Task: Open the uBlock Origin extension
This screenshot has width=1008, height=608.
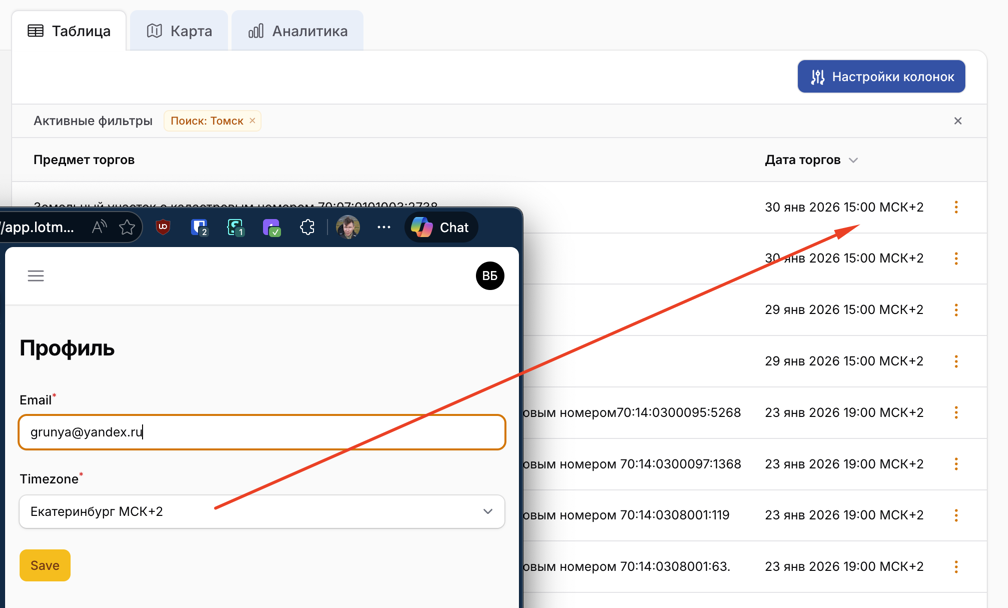Action: (x=163, y=228)
